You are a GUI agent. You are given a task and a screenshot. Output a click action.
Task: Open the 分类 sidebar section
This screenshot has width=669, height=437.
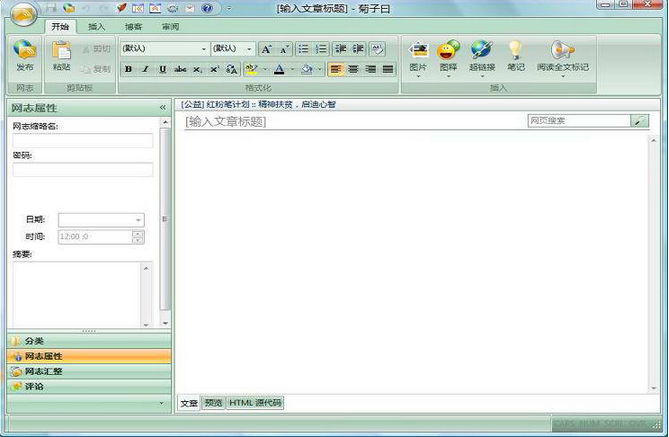click(x=34, y=341)
